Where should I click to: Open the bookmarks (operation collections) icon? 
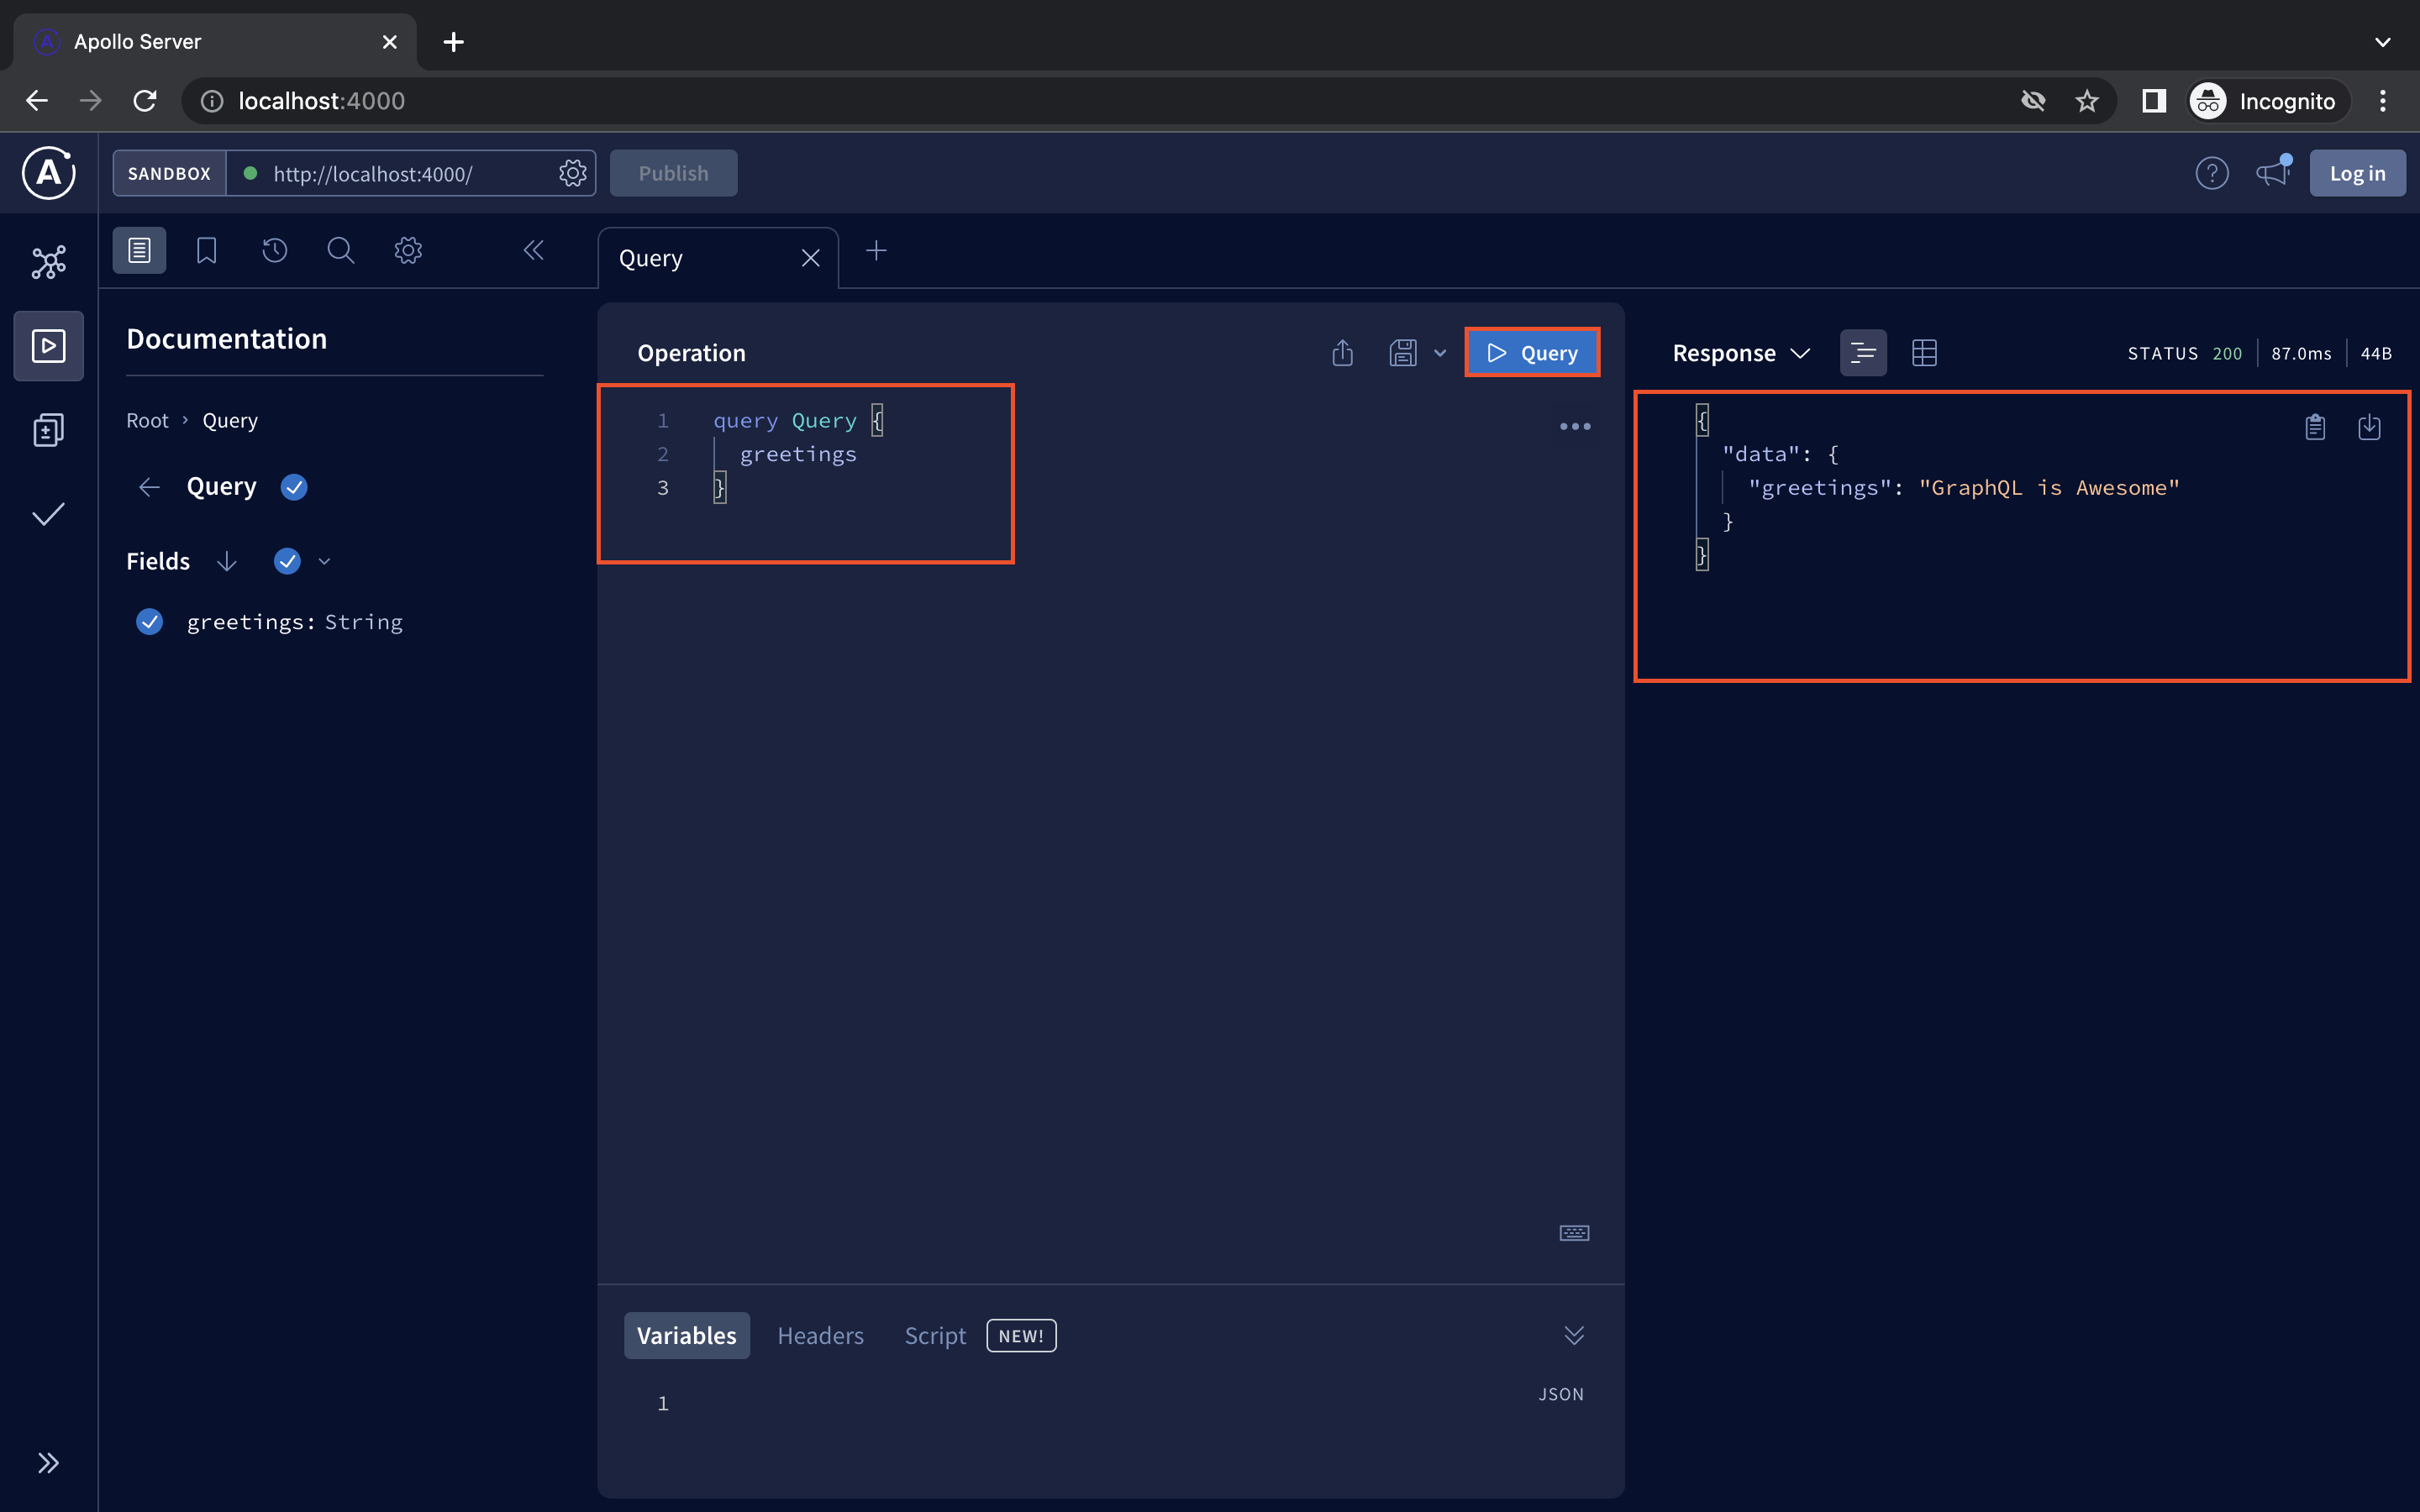point(206,250)
